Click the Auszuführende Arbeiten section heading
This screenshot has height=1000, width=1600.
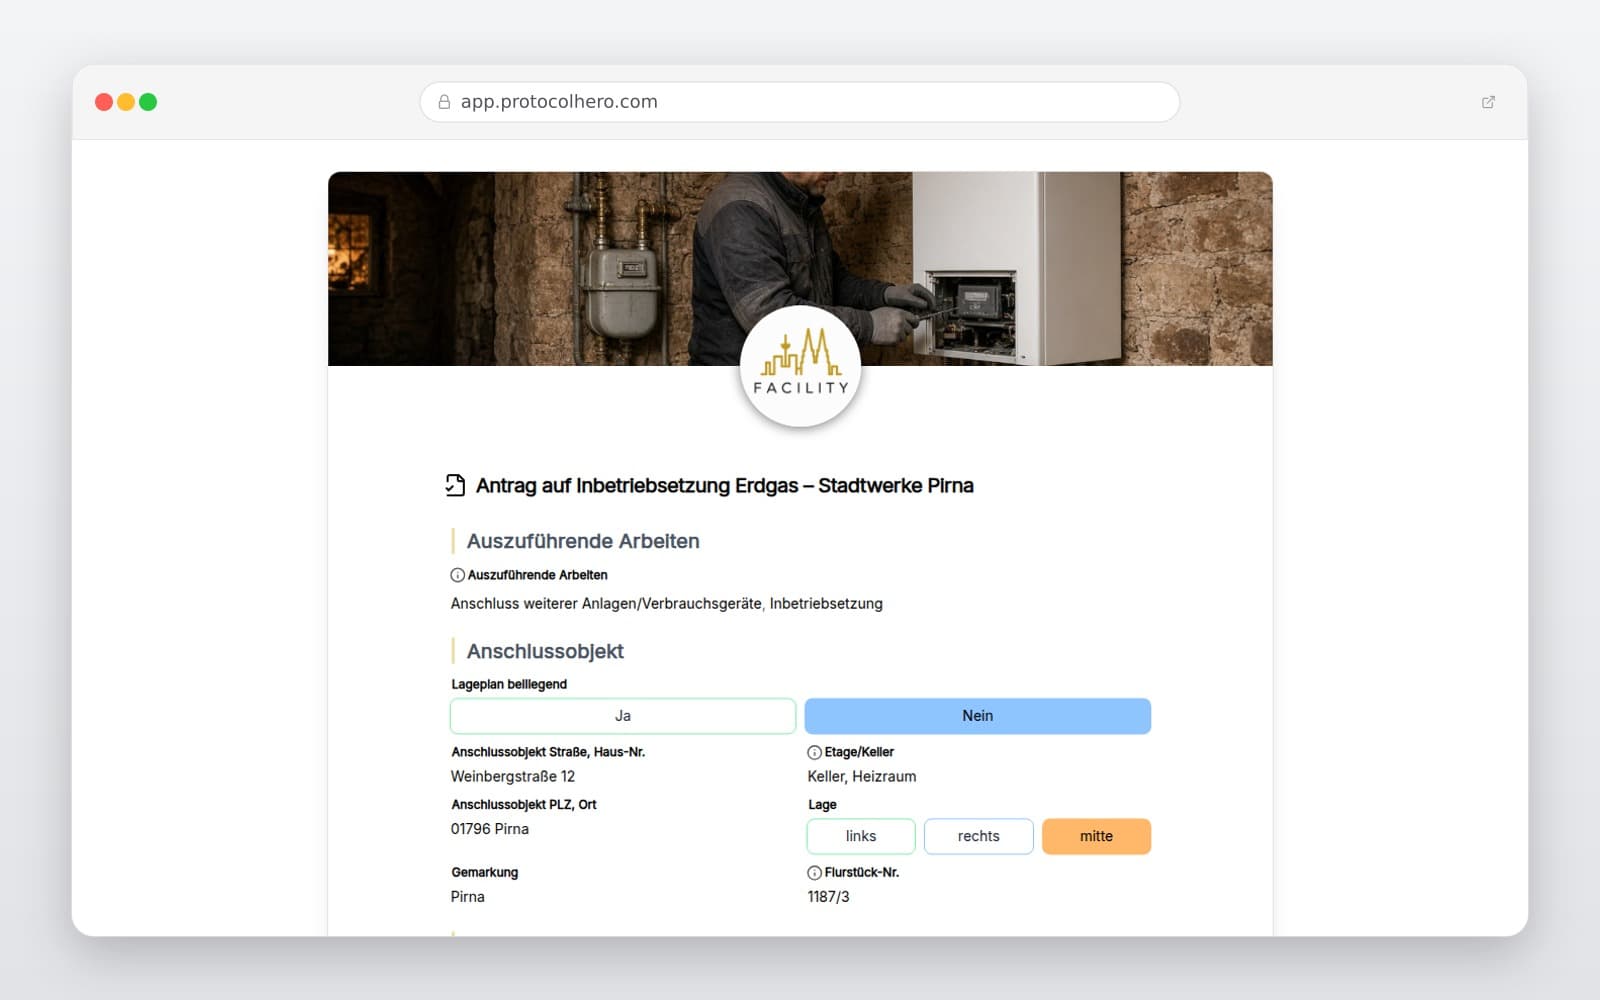(x=583, y=541)
